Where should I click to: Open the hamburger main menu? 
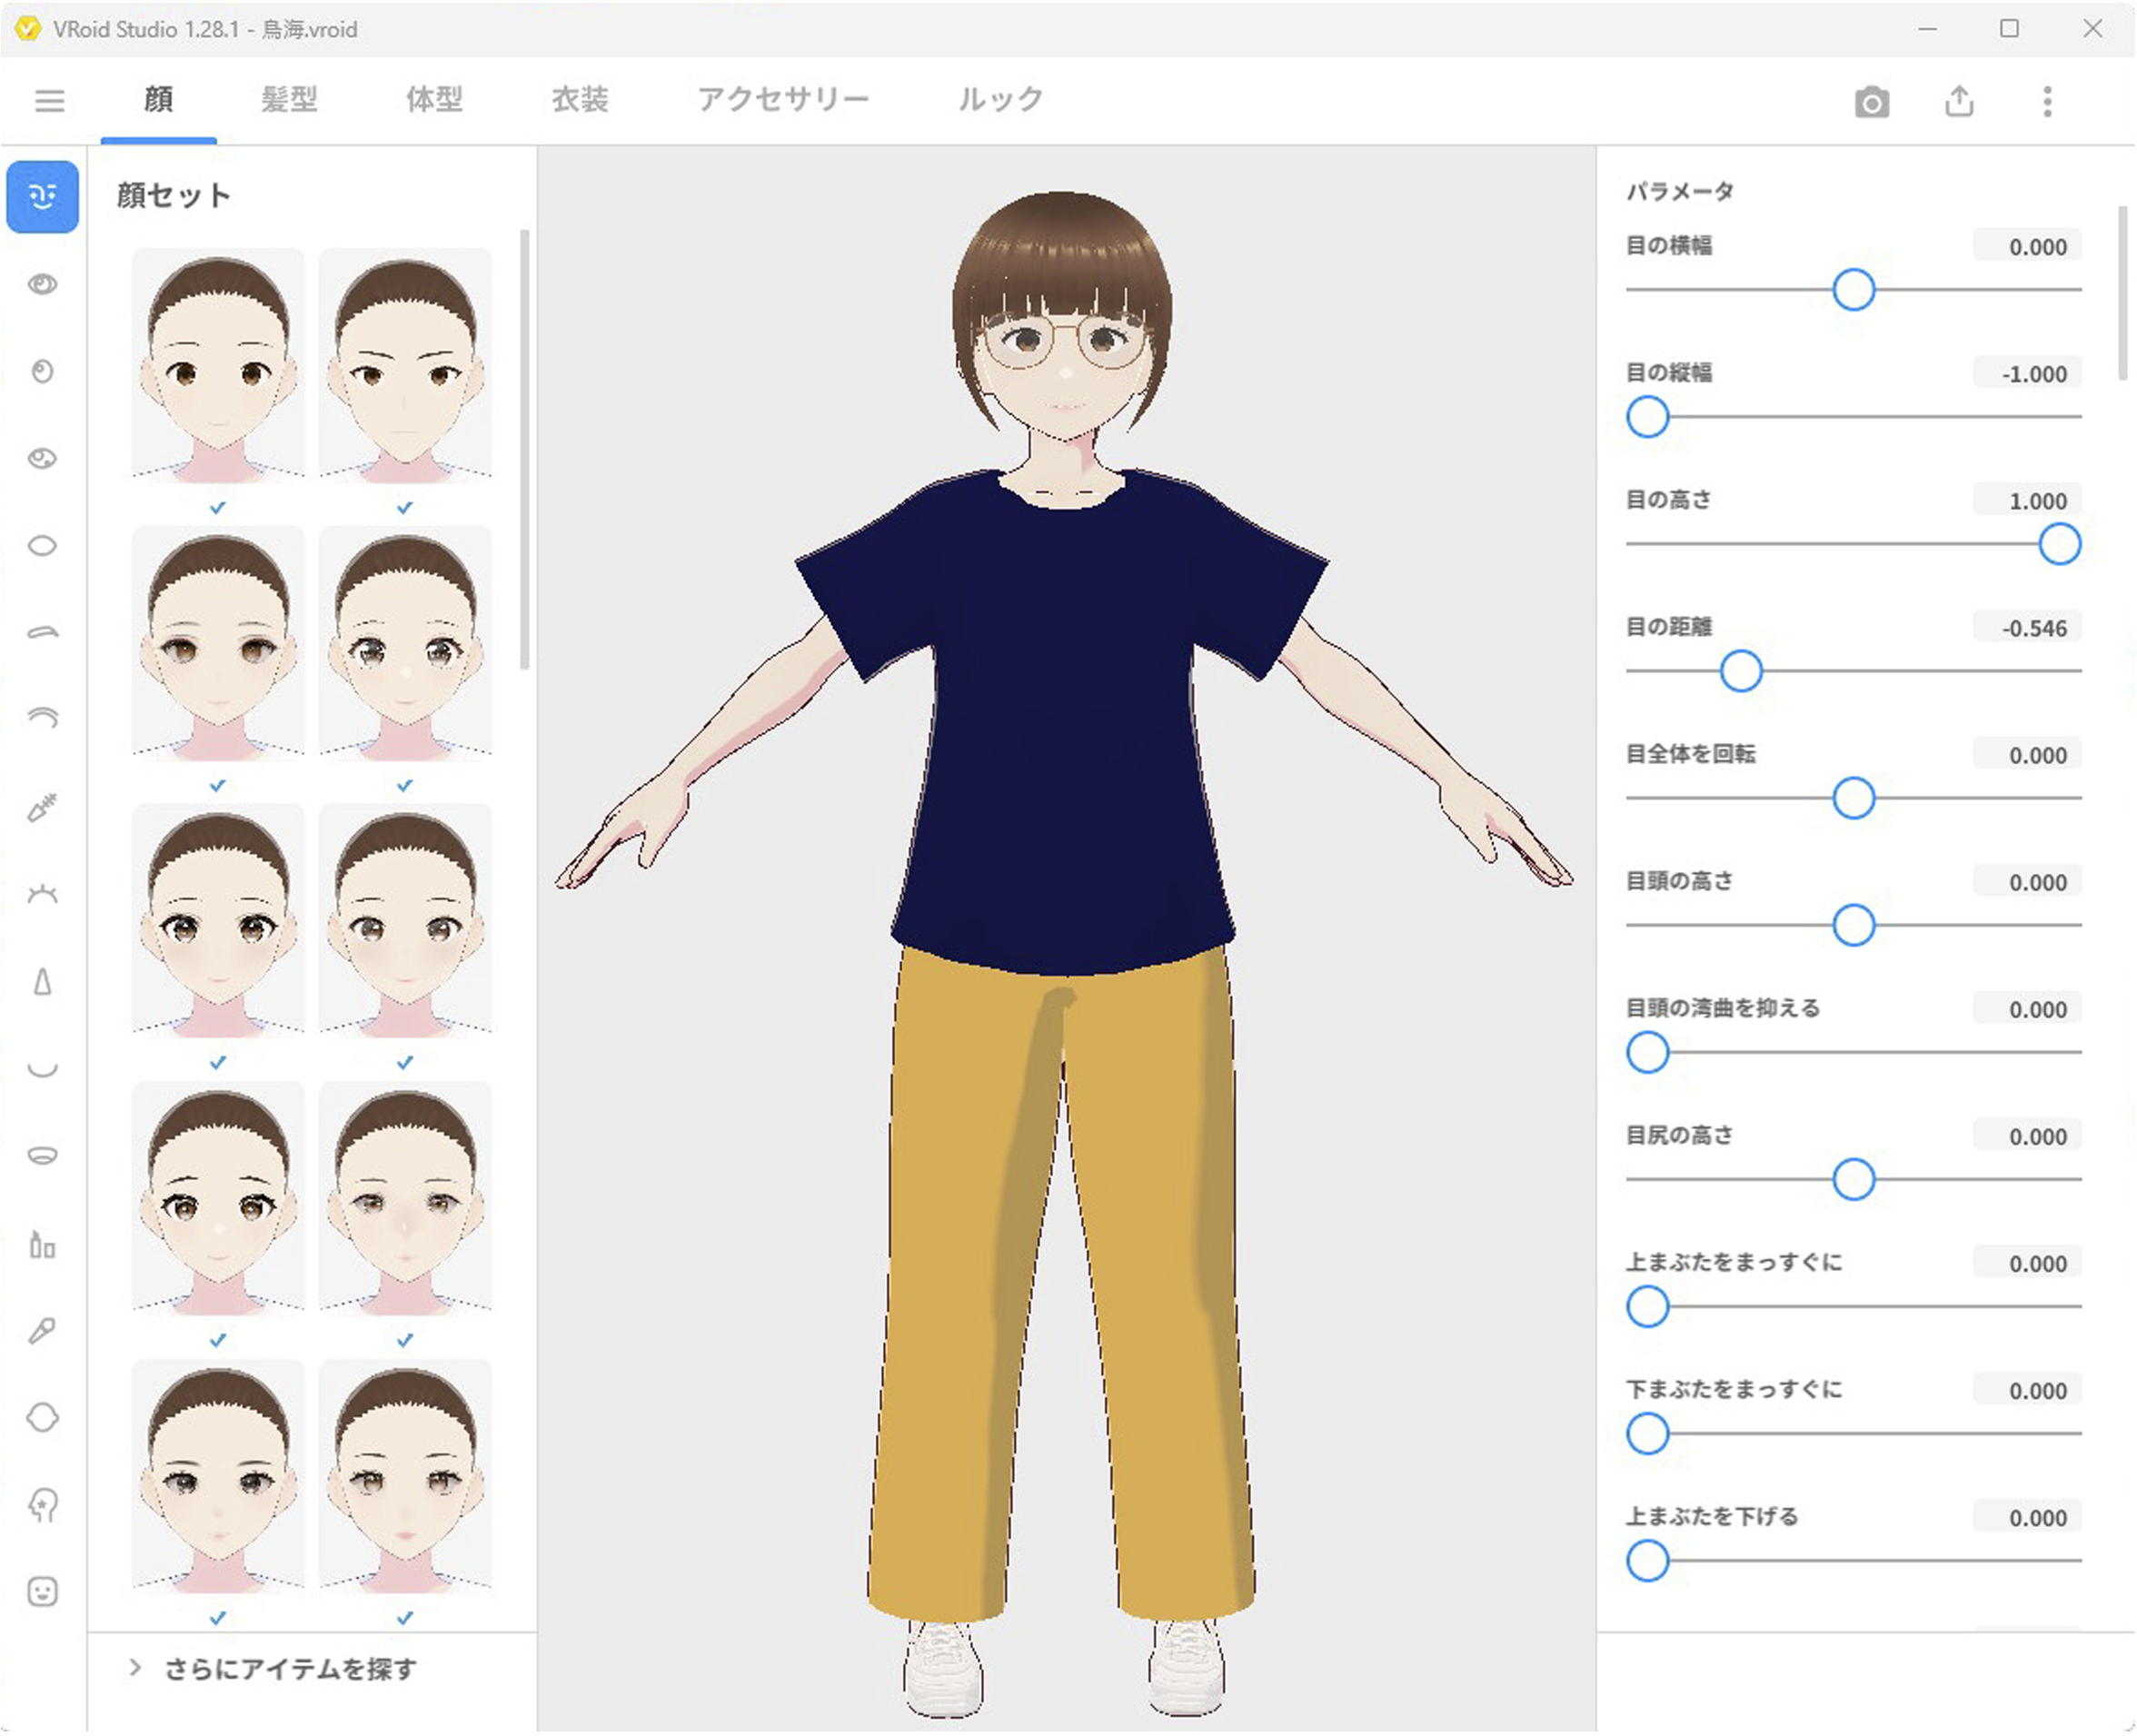click(49, 101)
